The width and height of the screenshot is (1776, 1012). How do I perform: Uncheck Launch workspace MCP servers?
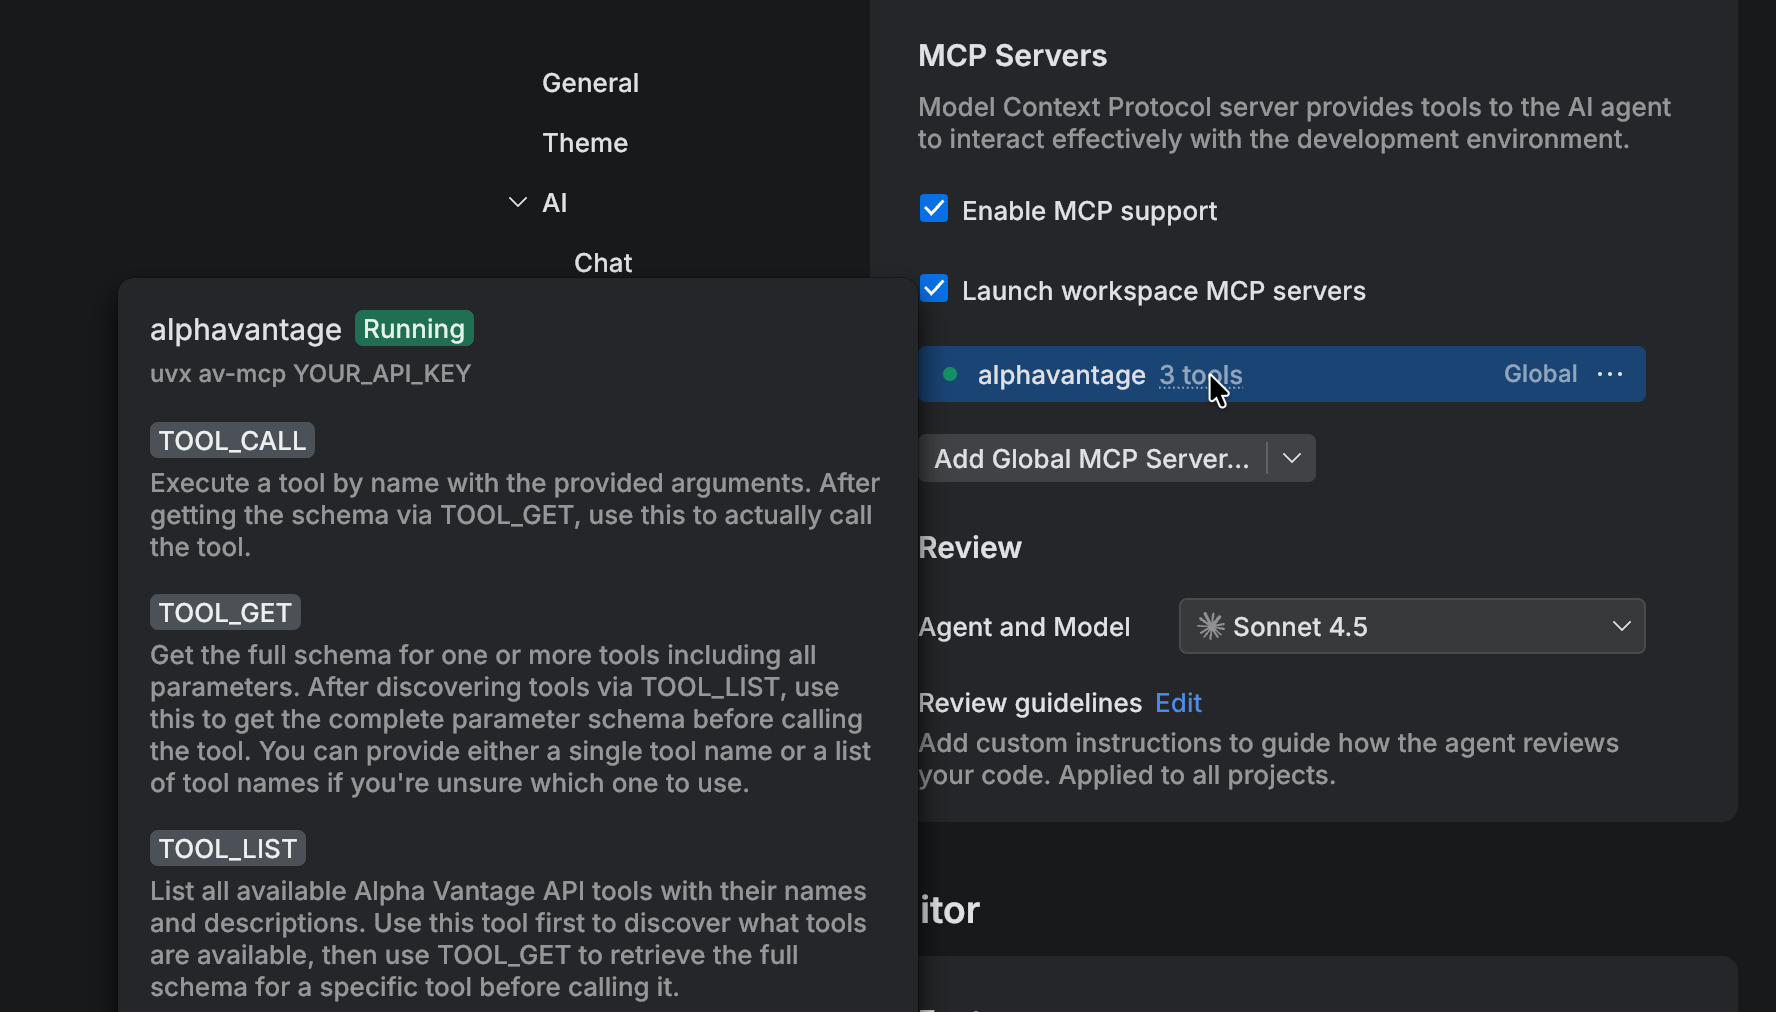pyautogui.click(x=933, y=288)
